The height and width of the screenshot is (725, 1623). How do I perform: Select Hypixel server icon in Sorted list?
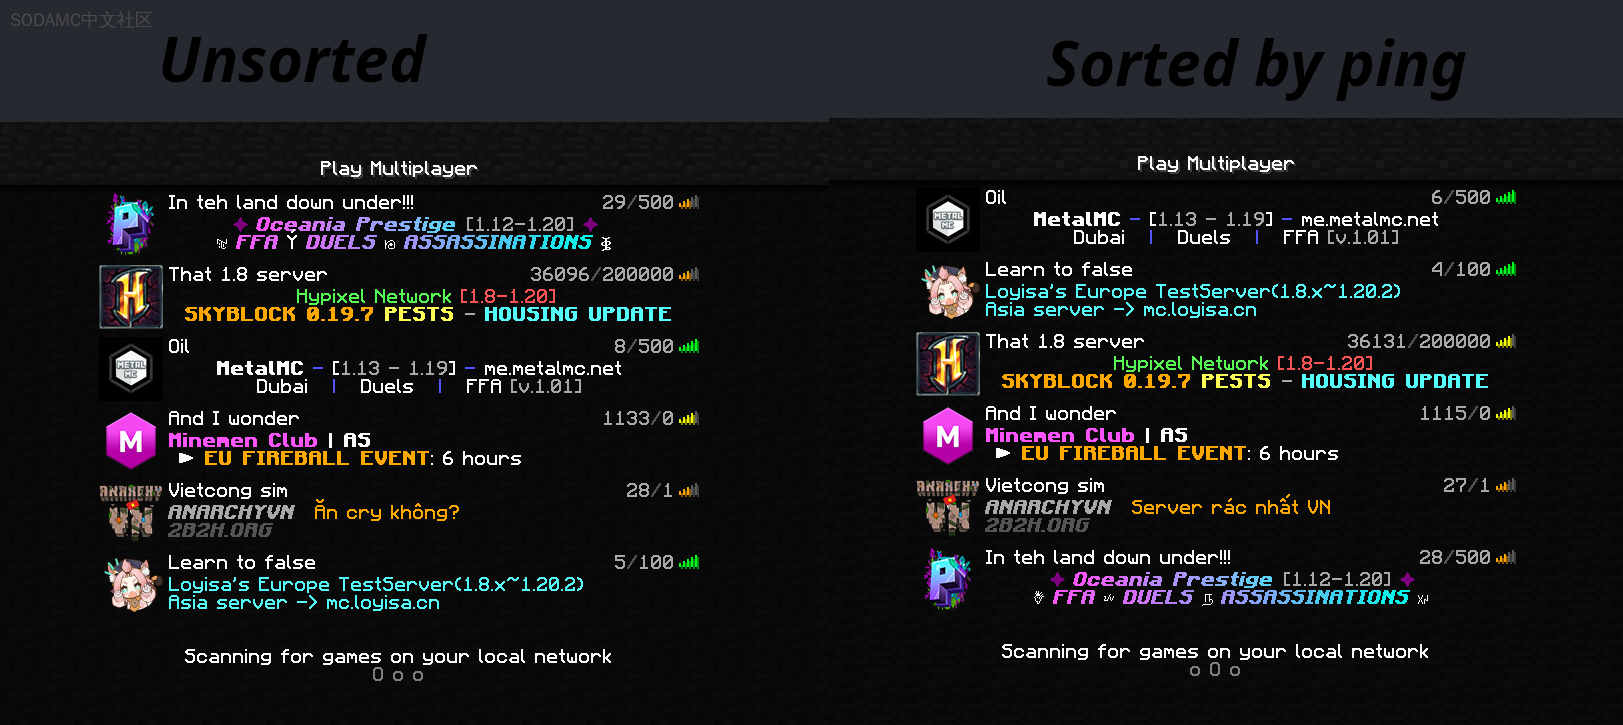pos(948,363)
